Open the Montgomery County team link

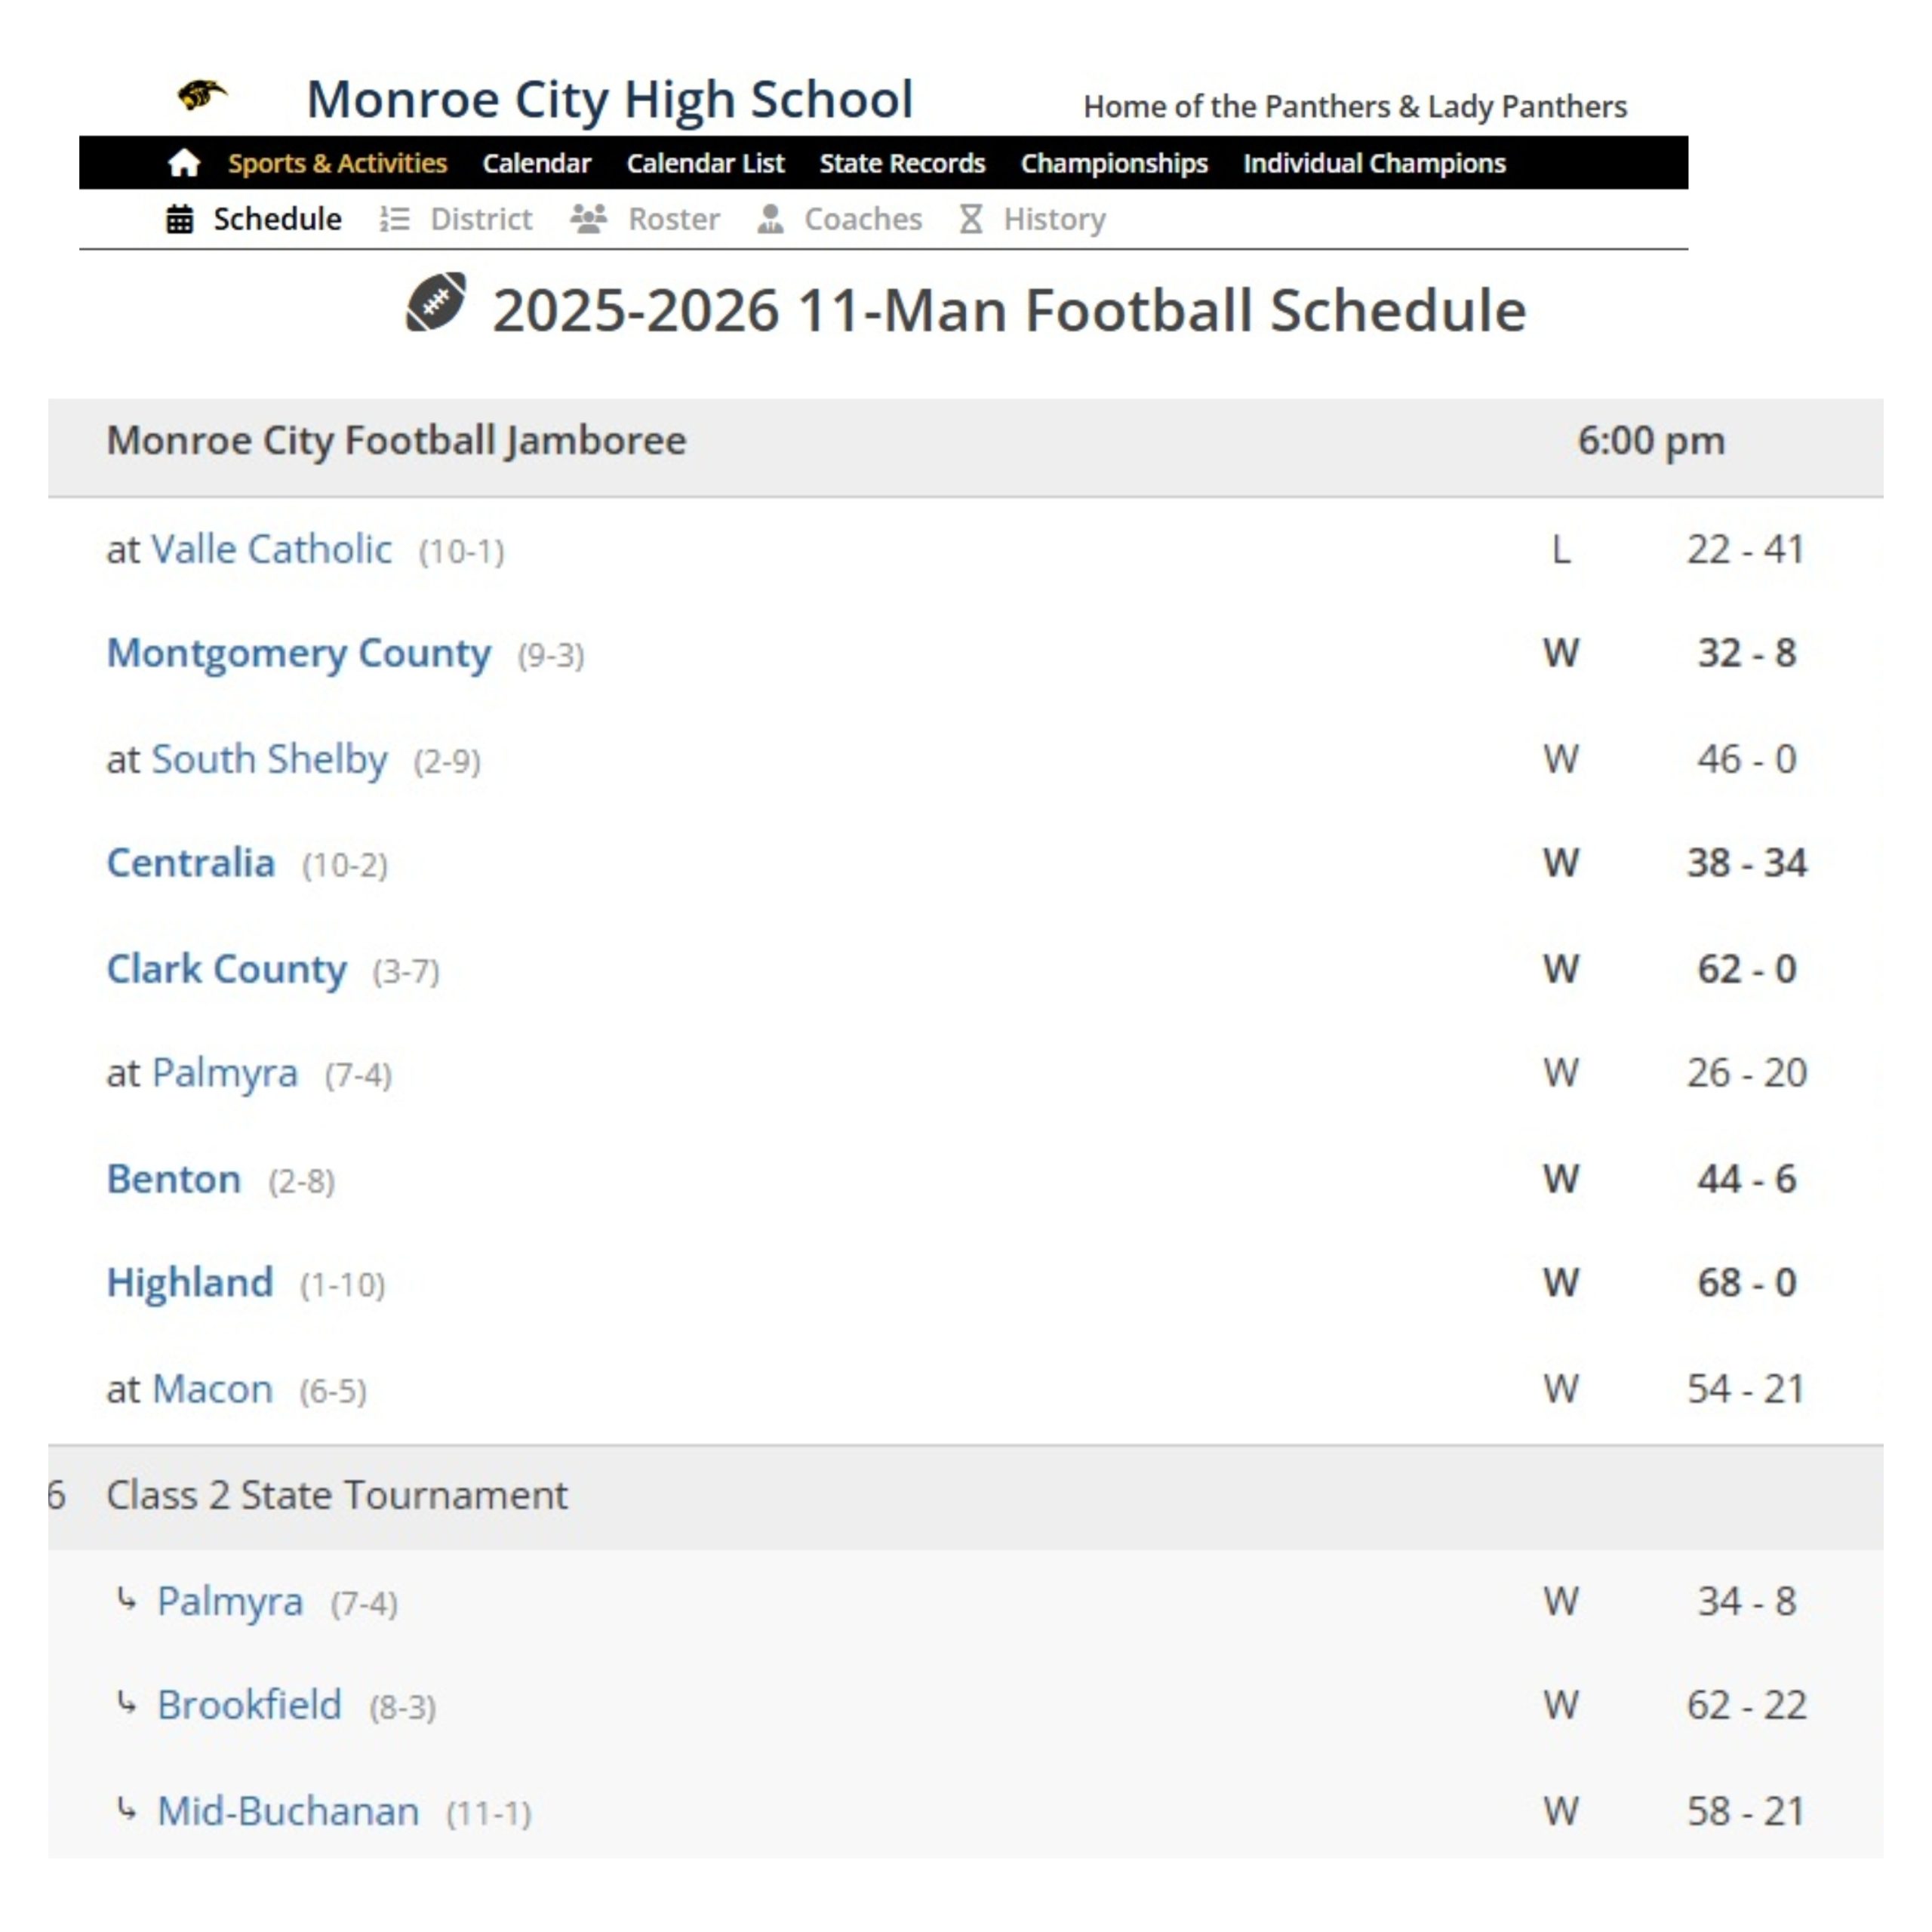pos(299,654)
